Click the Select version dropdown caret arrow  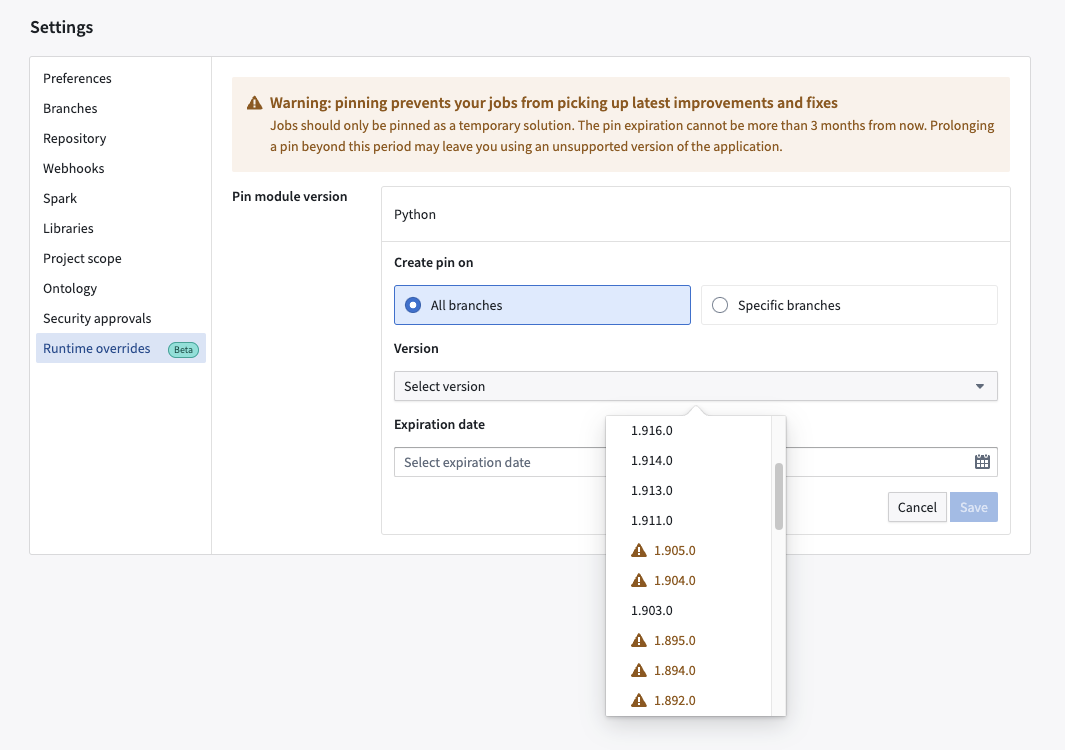(x=979, y=386)
